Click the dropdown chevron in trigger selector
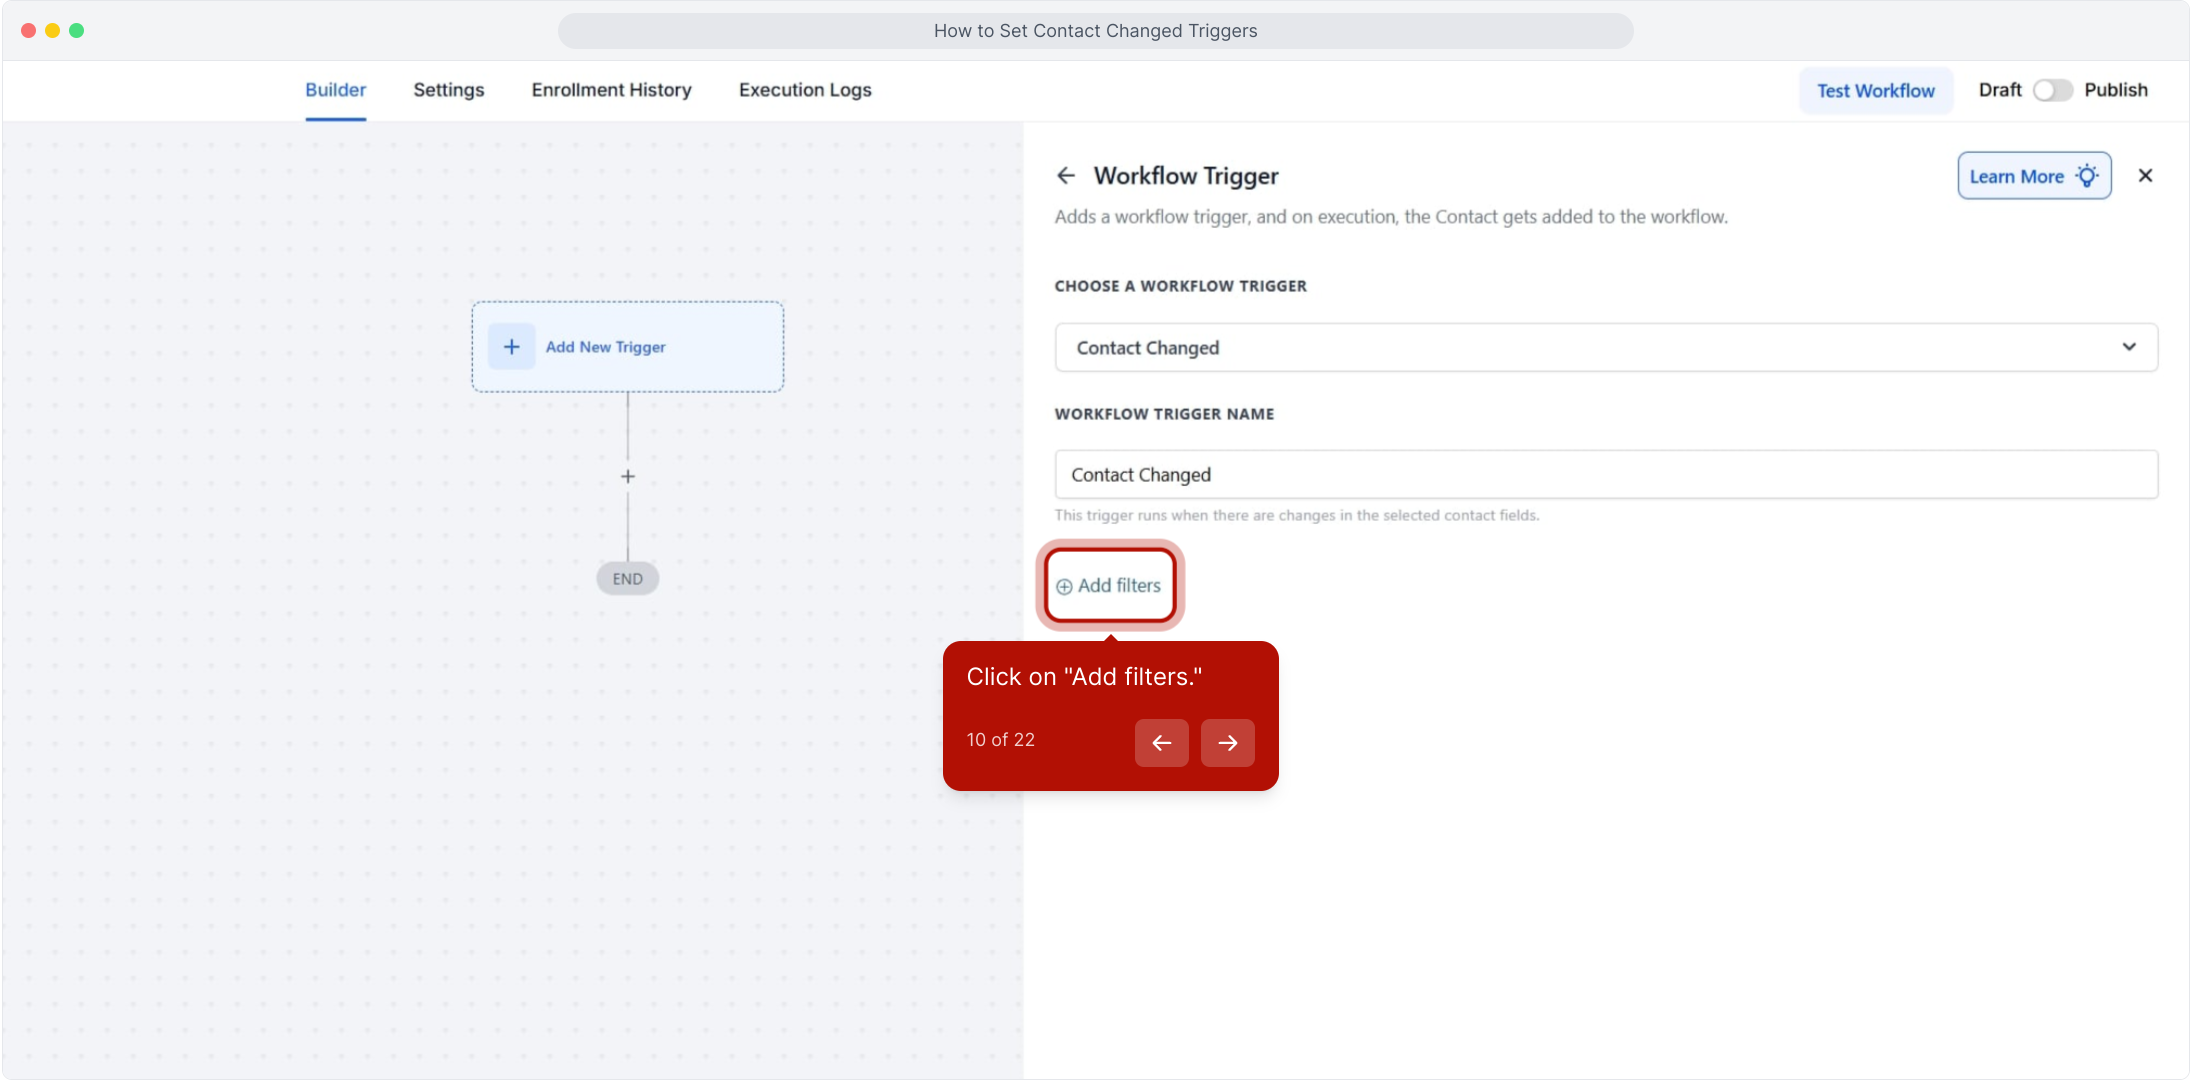Image resolution: width=2192 pixels, height=1080 pixels. 2129,347
